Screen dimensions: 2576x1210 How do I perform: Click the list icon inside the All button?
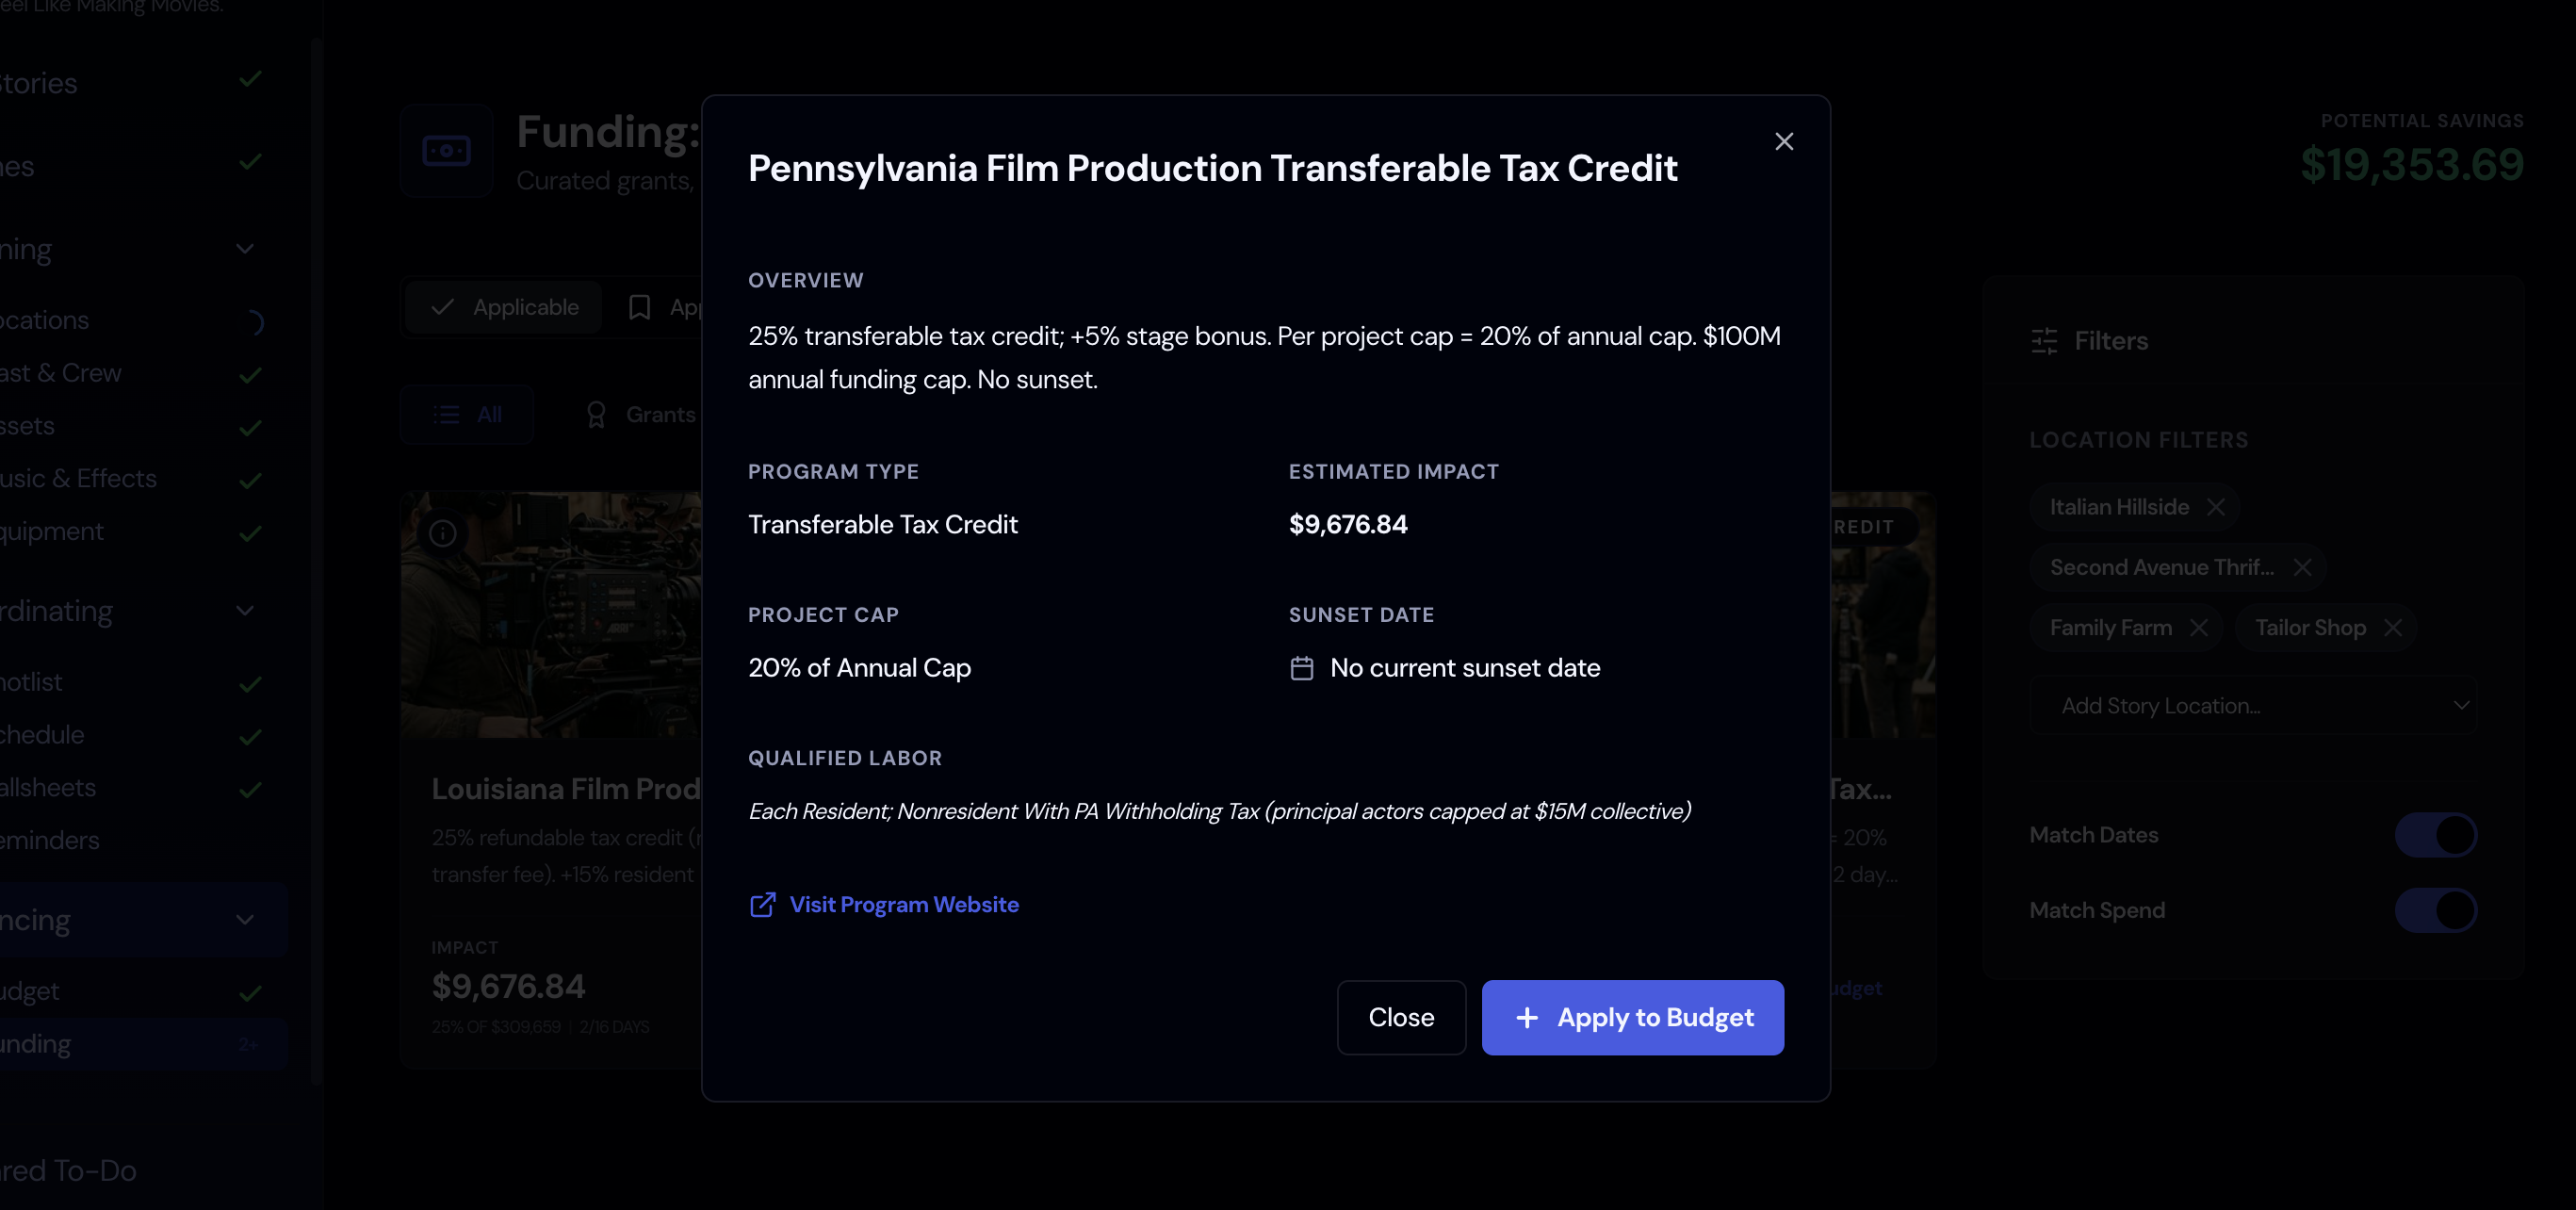click(446, 414)
